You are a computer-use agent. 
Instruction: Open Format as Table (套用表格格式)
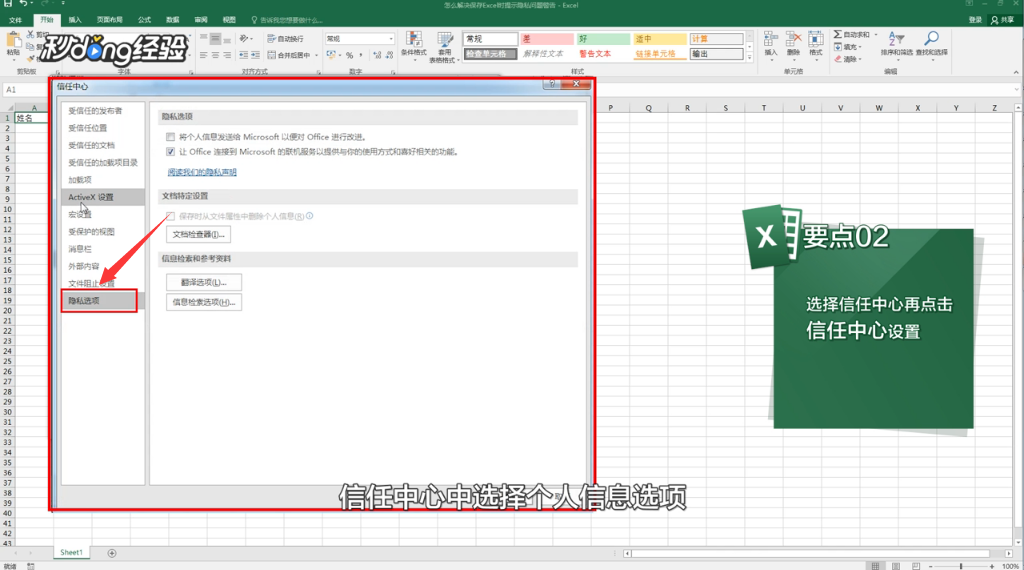click(x=444, y=47)
